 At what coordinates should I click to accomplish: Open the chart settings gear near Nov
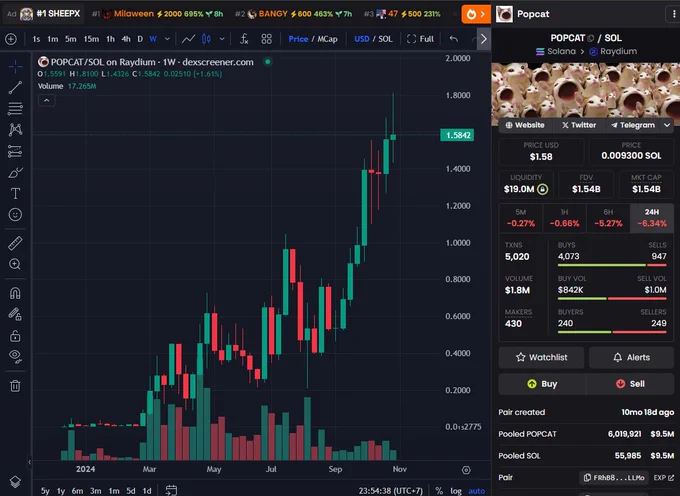(466, 470)
